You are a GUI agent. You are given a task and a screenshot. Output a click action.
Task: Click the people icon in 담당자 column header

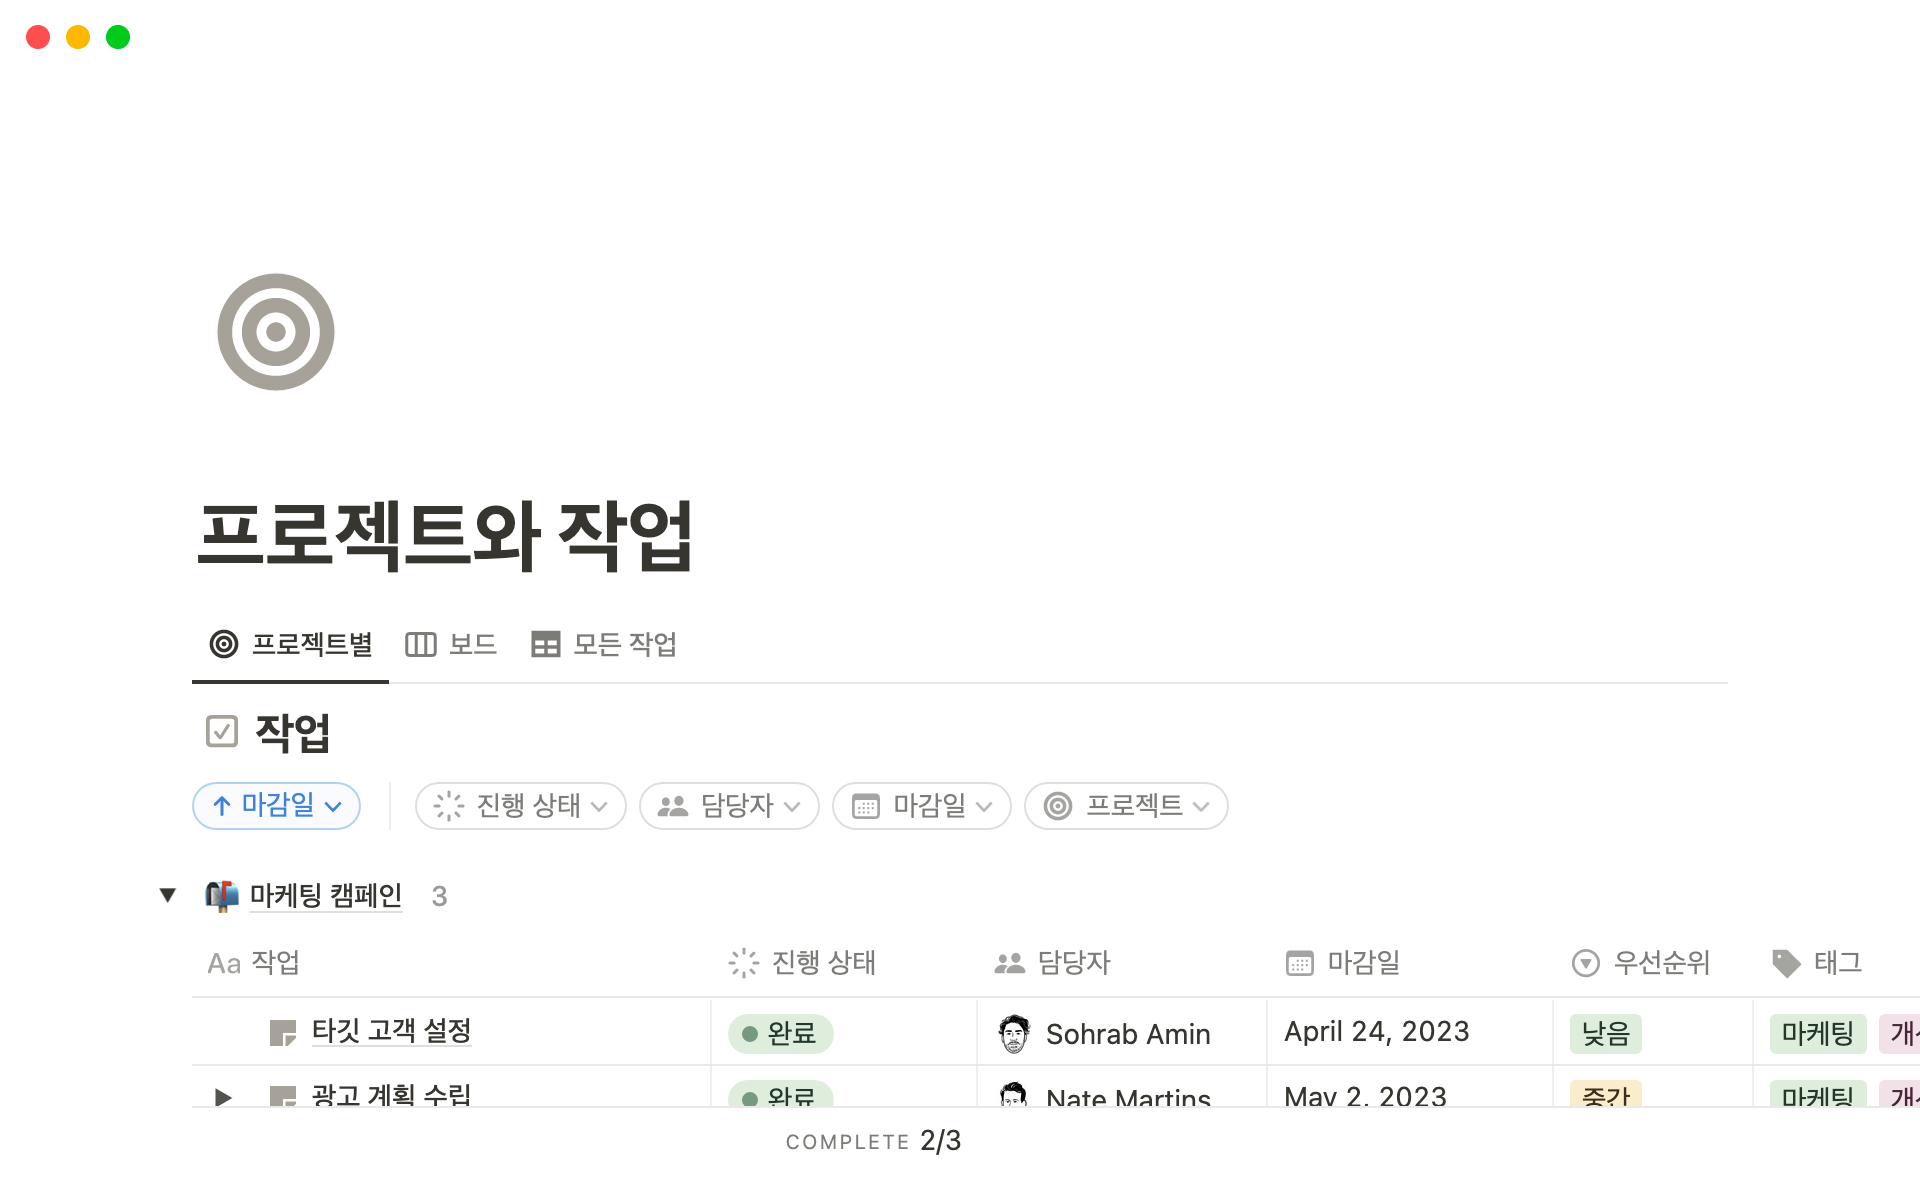[x=1010, y=963]
